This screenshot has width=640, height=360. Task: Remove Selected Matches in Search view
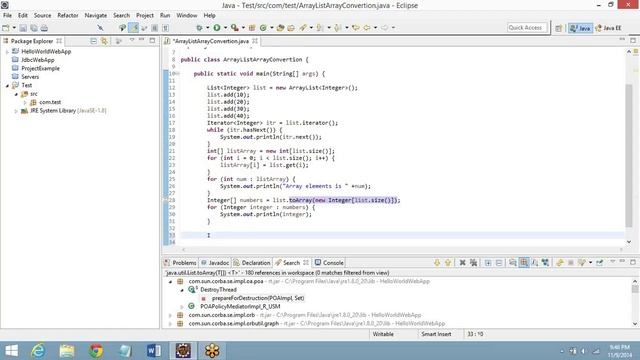pyautogui.click(x=462, y=262)
